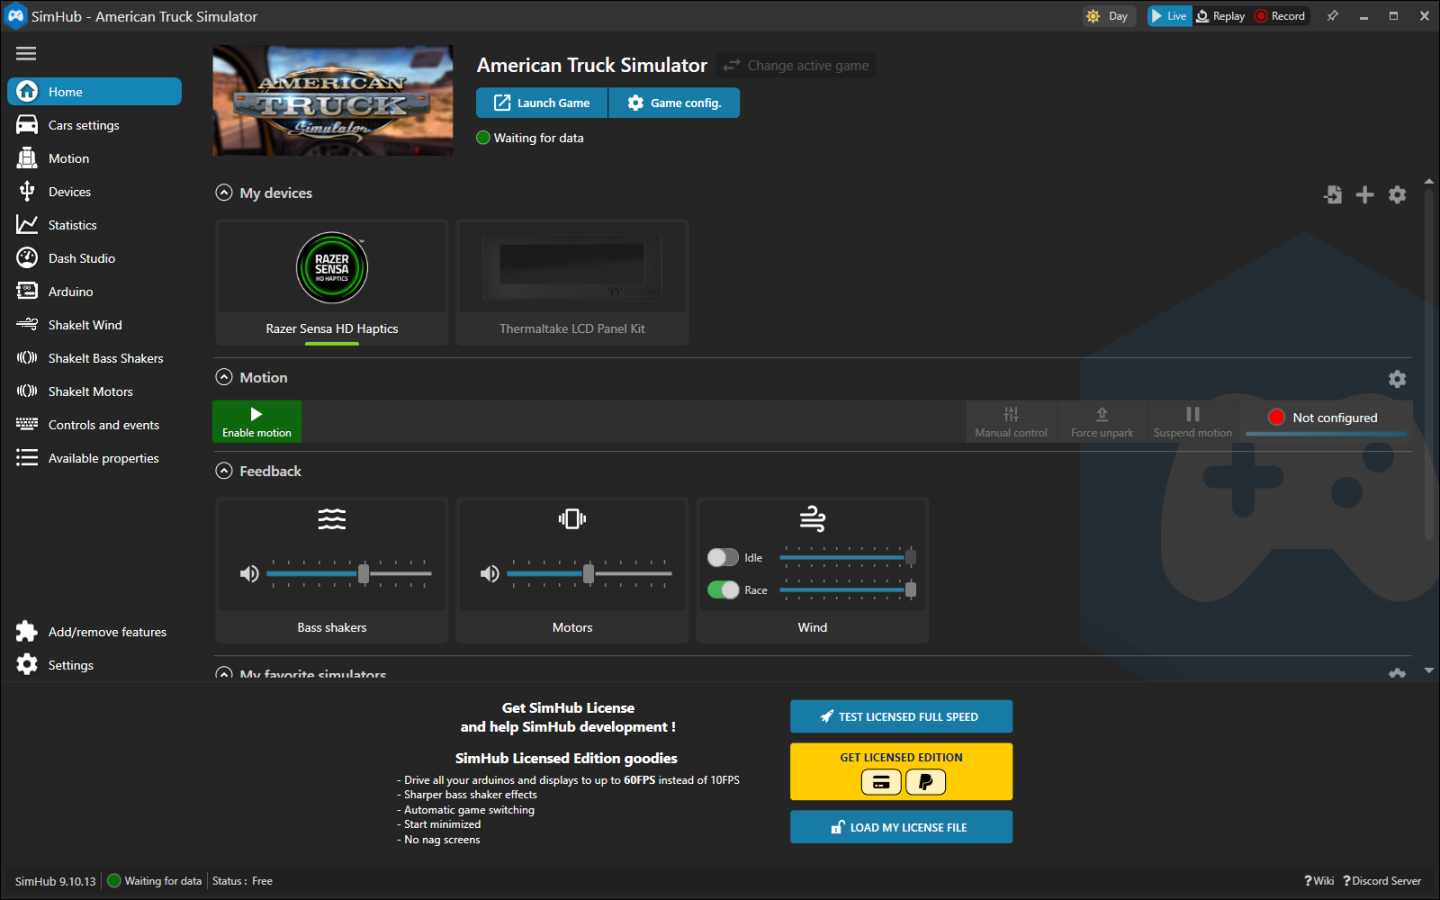The height and width of the screenshot is (900, 1440).
Task: Open ShakeIt Motors in the sidebar
Action: point(94,391)
